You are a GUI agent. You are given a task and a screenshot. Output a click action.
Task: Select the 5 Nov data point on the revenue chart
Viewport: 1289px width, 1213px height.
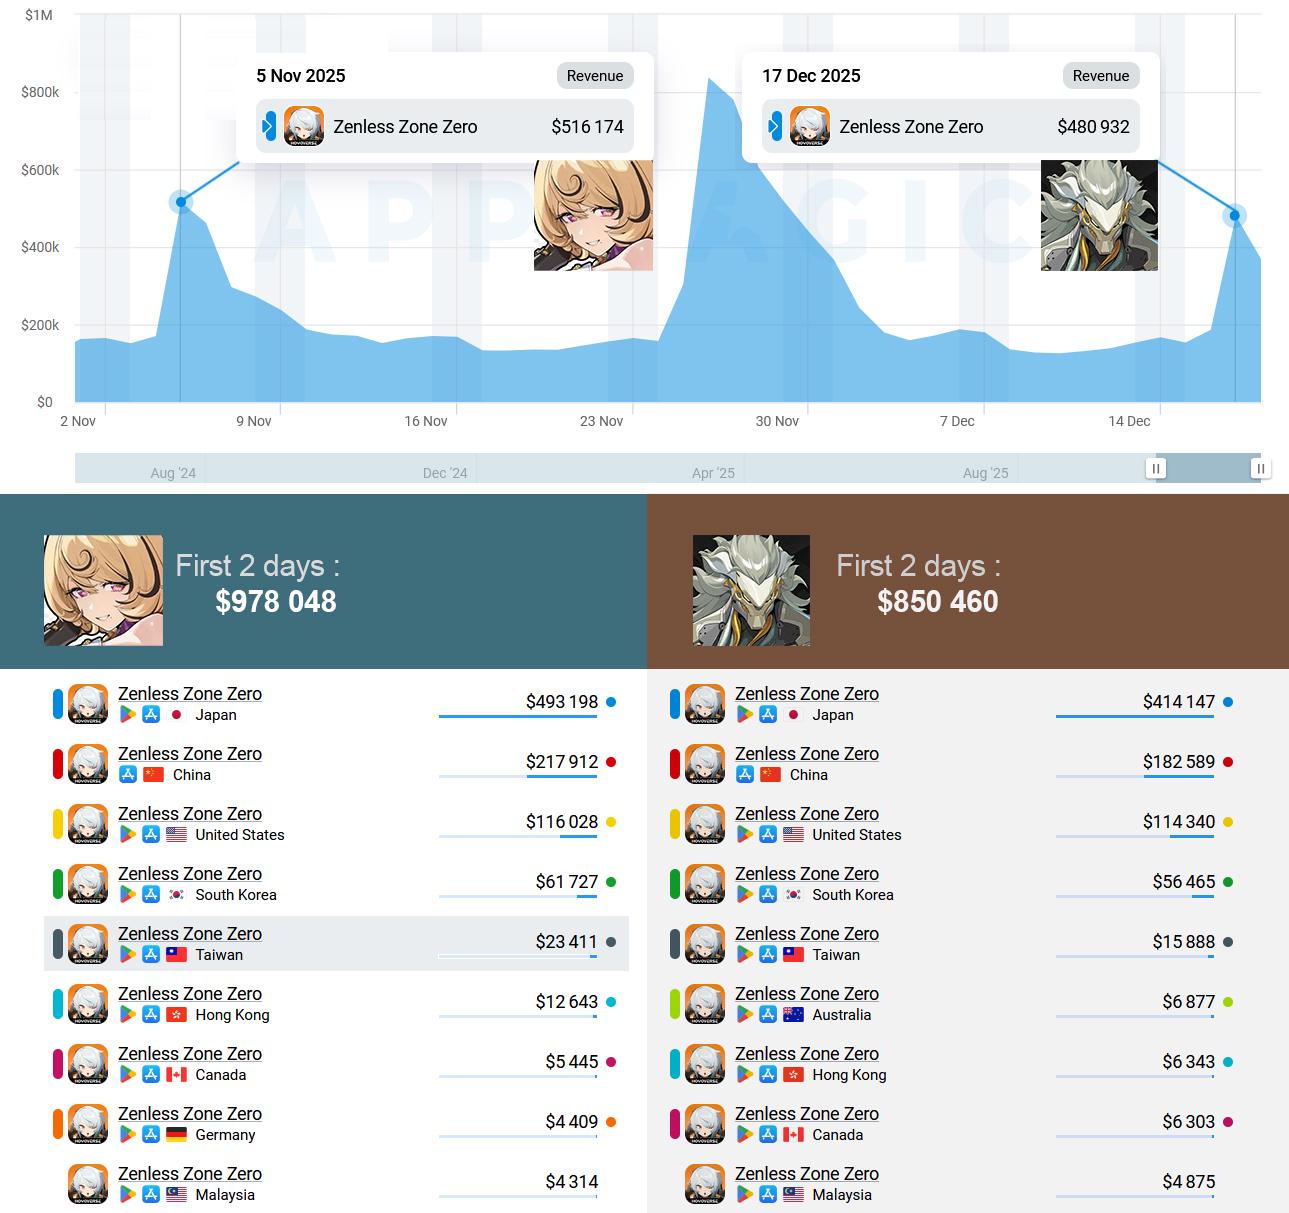(x=181, y=202)
